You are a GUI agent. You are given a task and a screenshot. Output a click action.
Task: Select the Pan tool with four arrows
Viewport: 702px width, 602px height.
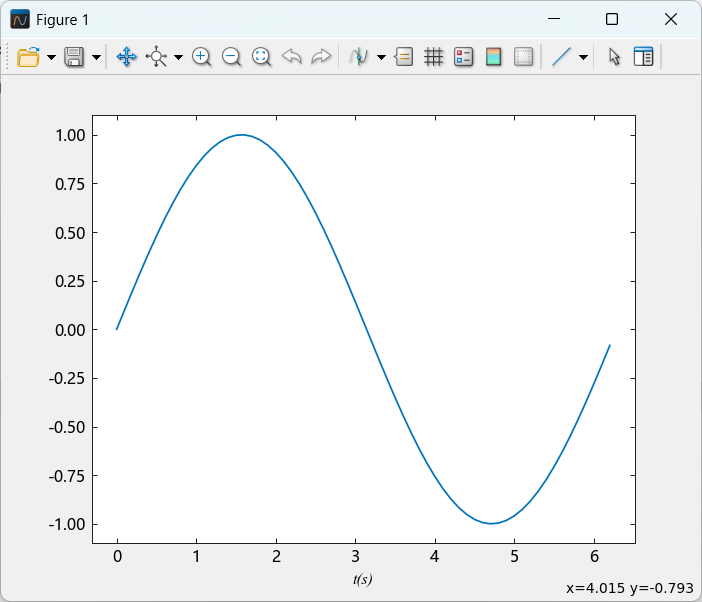click(x=127, y=57)
